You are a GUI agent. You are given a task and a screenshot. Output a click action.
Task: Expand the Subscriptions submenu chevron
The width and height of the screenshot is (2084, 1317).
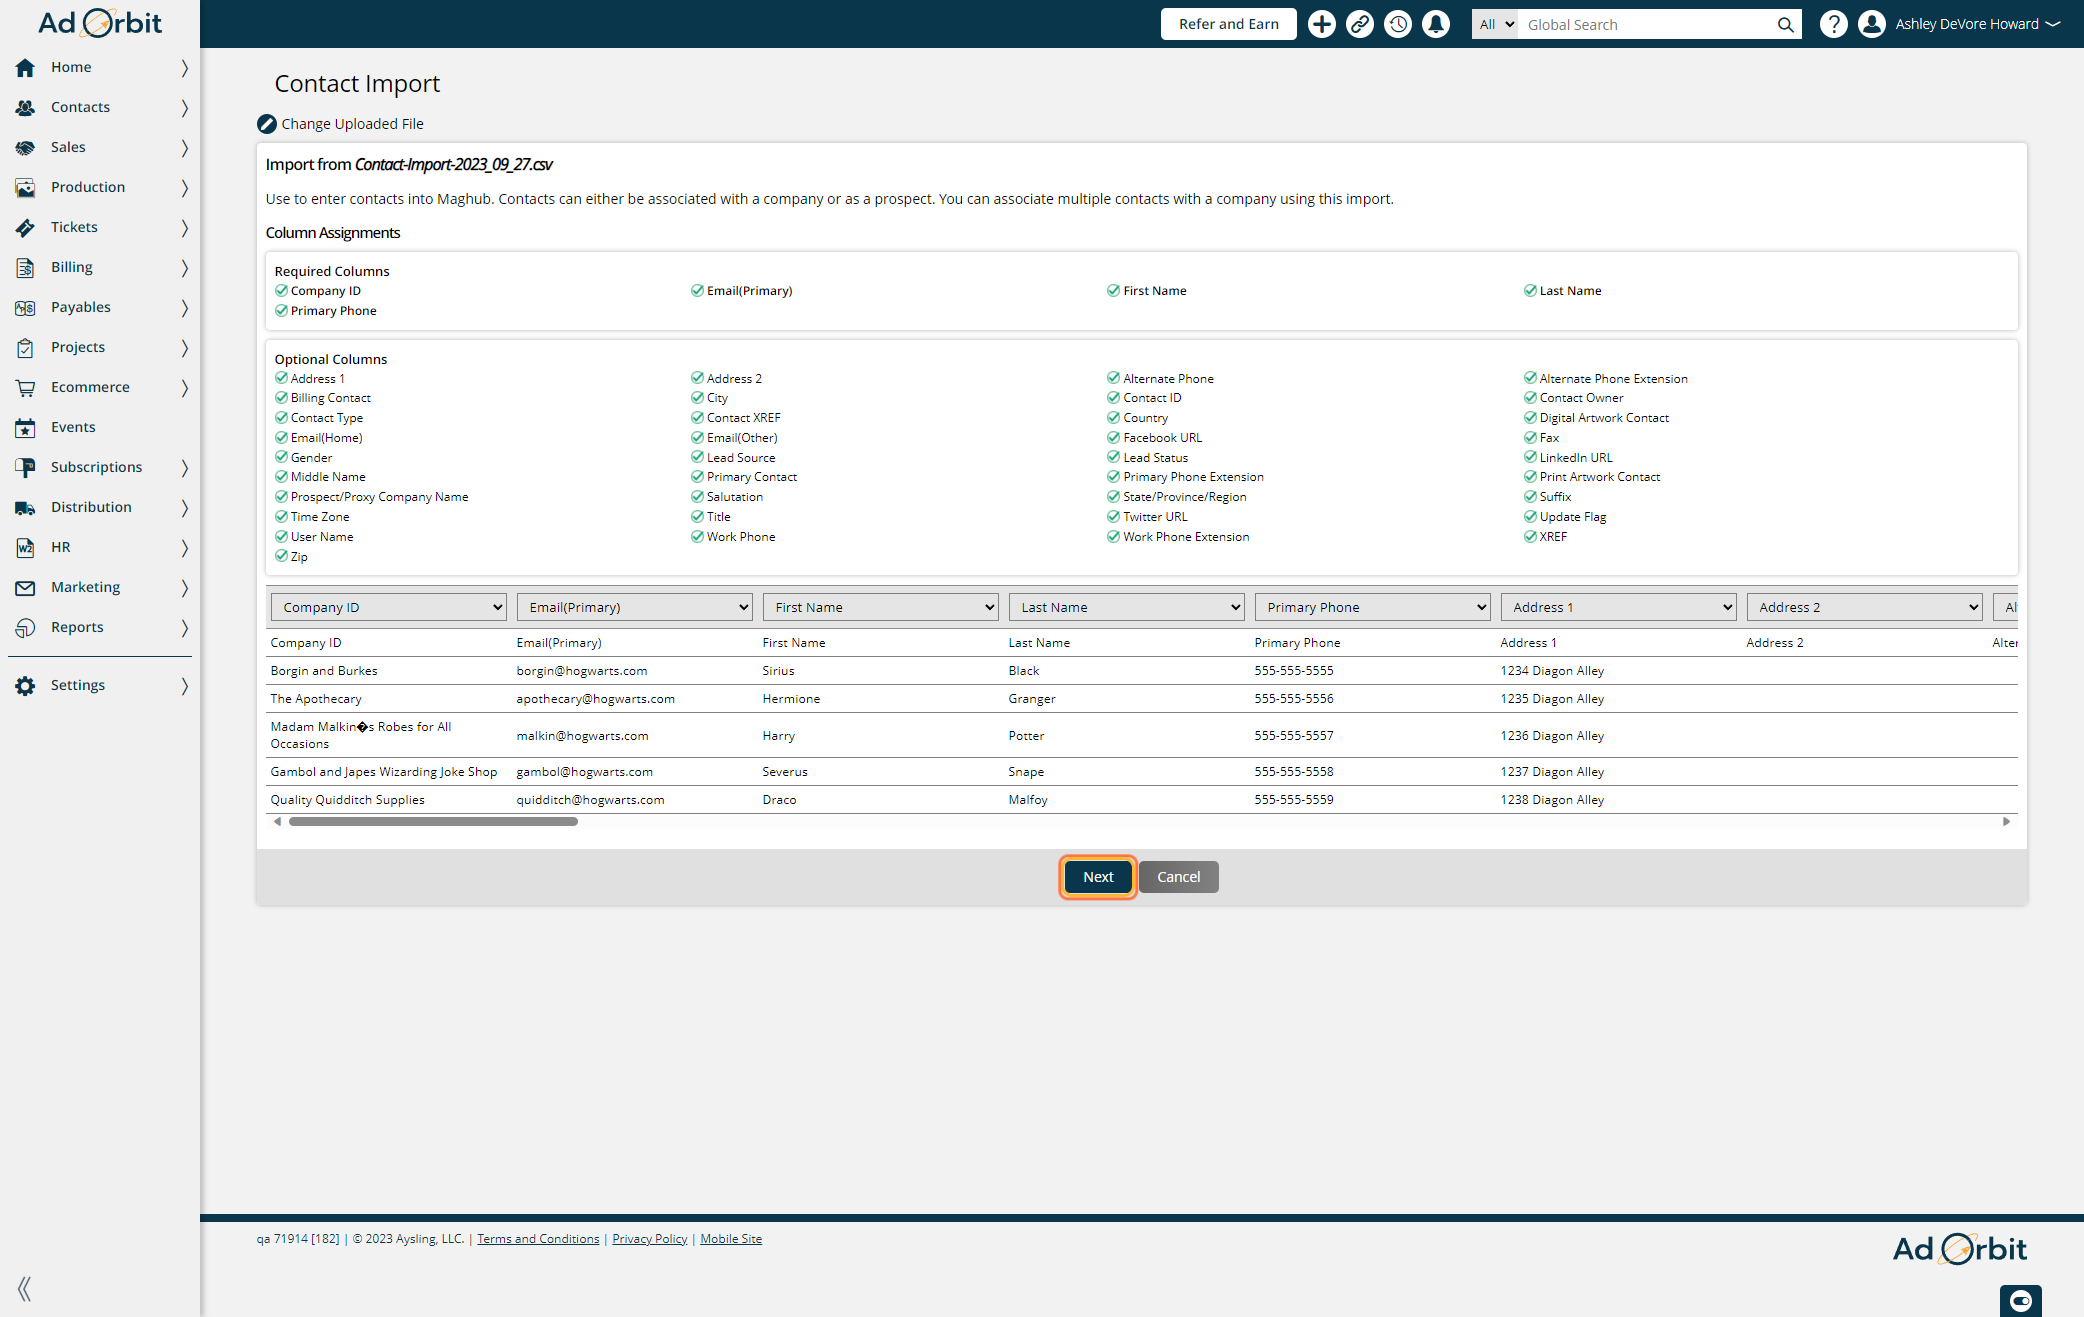coord(184,468)
